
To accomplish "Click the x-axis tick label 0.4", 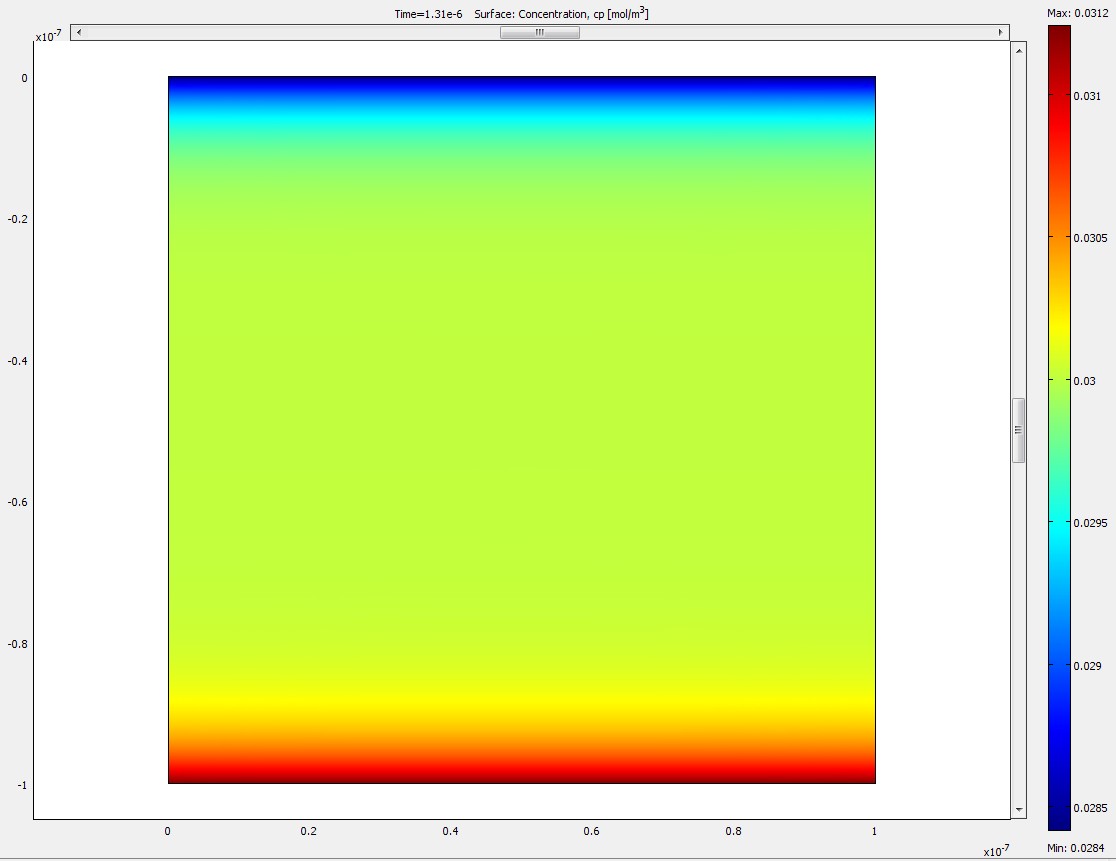I will tap(450, 832).
